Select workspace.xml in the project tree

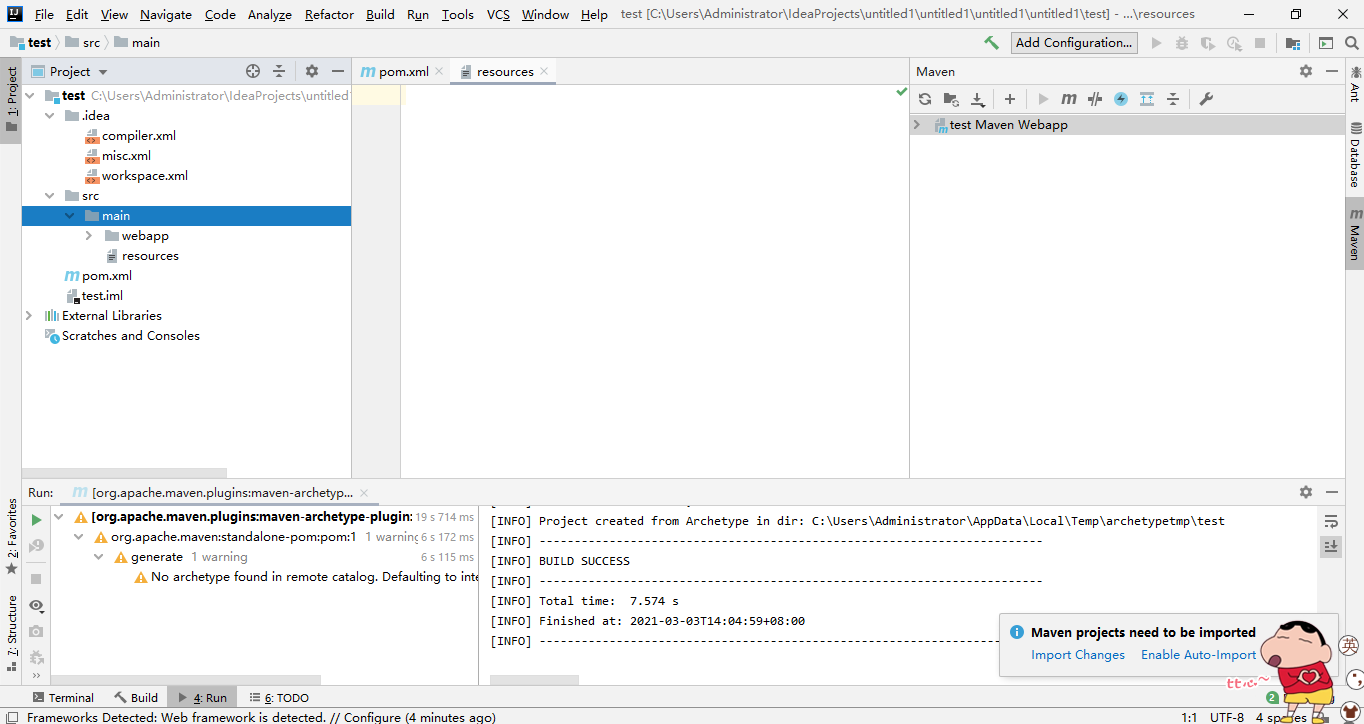pyautogui.click(x=145, y=176)
